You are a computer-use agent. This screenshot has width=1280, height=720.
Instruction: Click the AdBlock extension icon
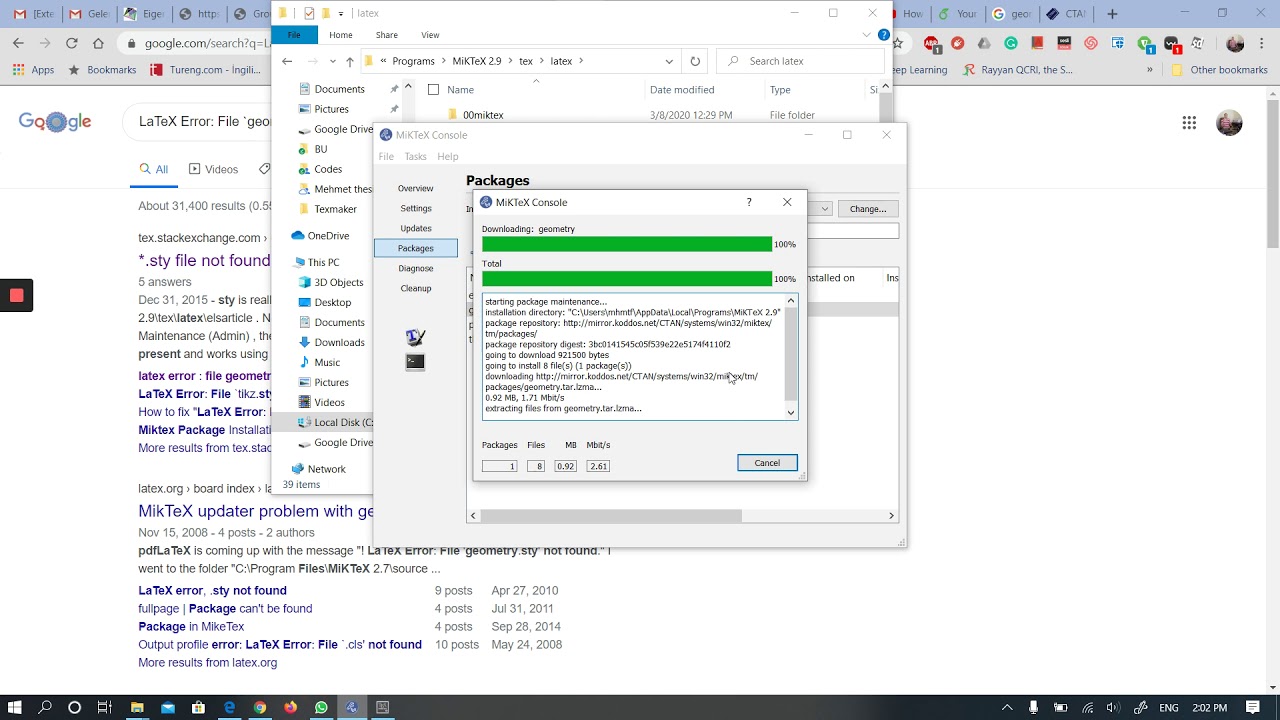[x=931, y=44]
